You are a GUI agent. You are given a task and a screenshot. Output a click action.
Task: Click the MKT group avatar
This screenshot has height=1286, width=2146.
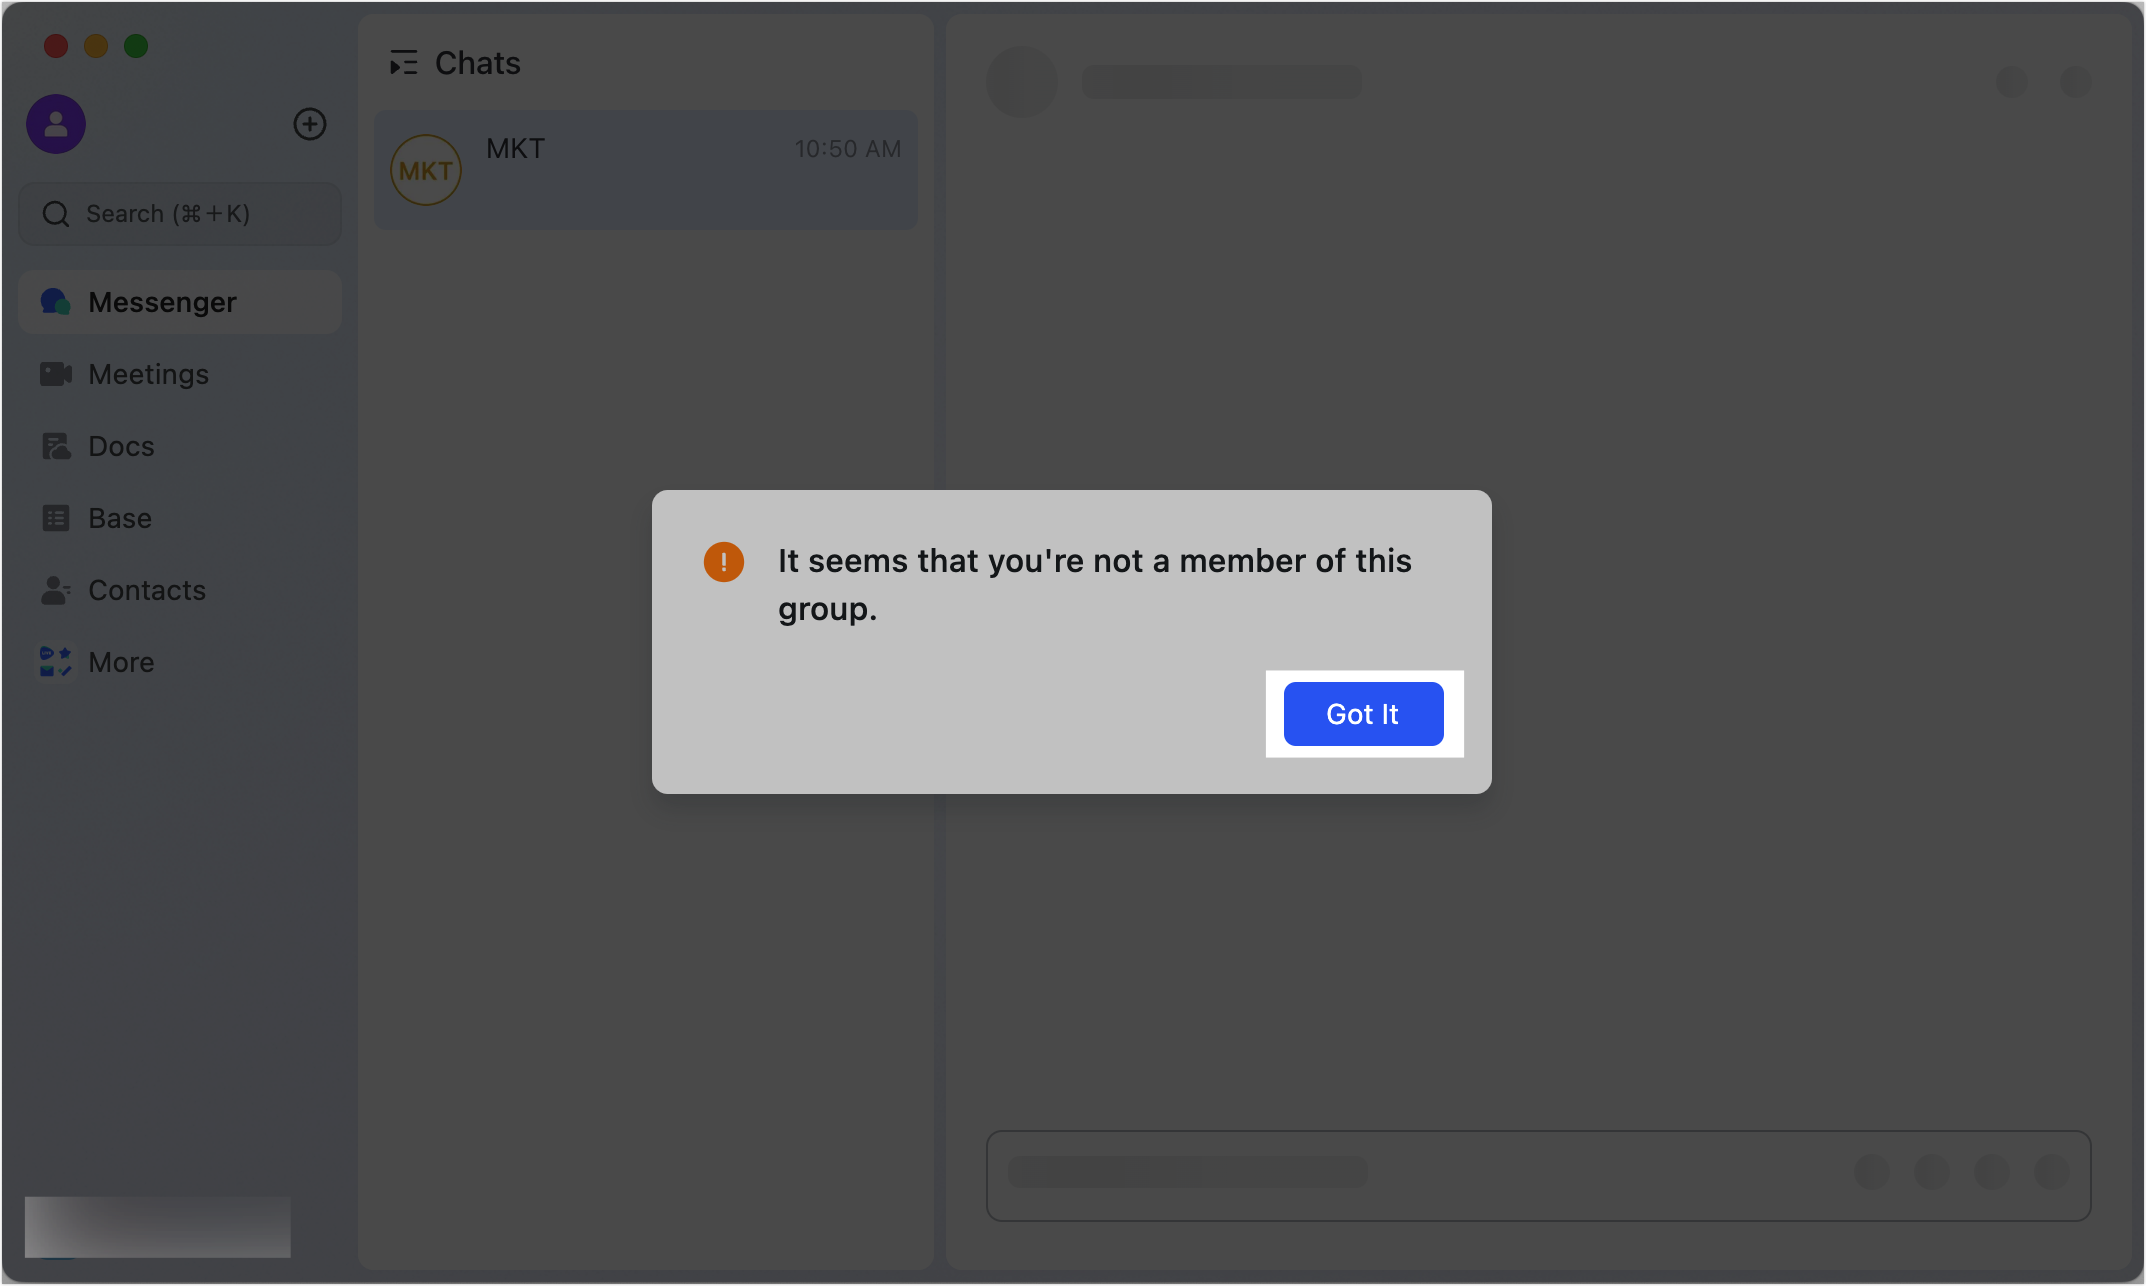(x=426, y=170)
